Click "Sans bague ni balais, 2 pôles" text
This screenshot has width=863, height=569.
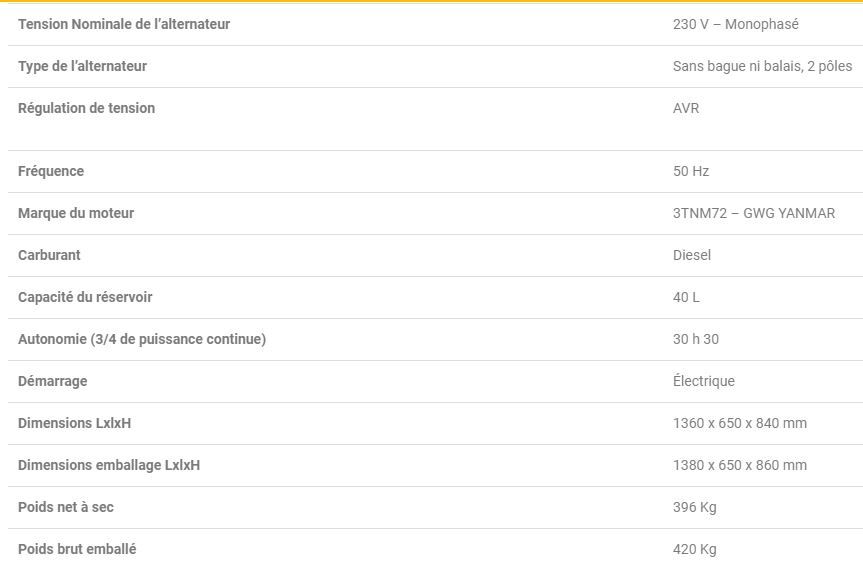tap(762, 66)
